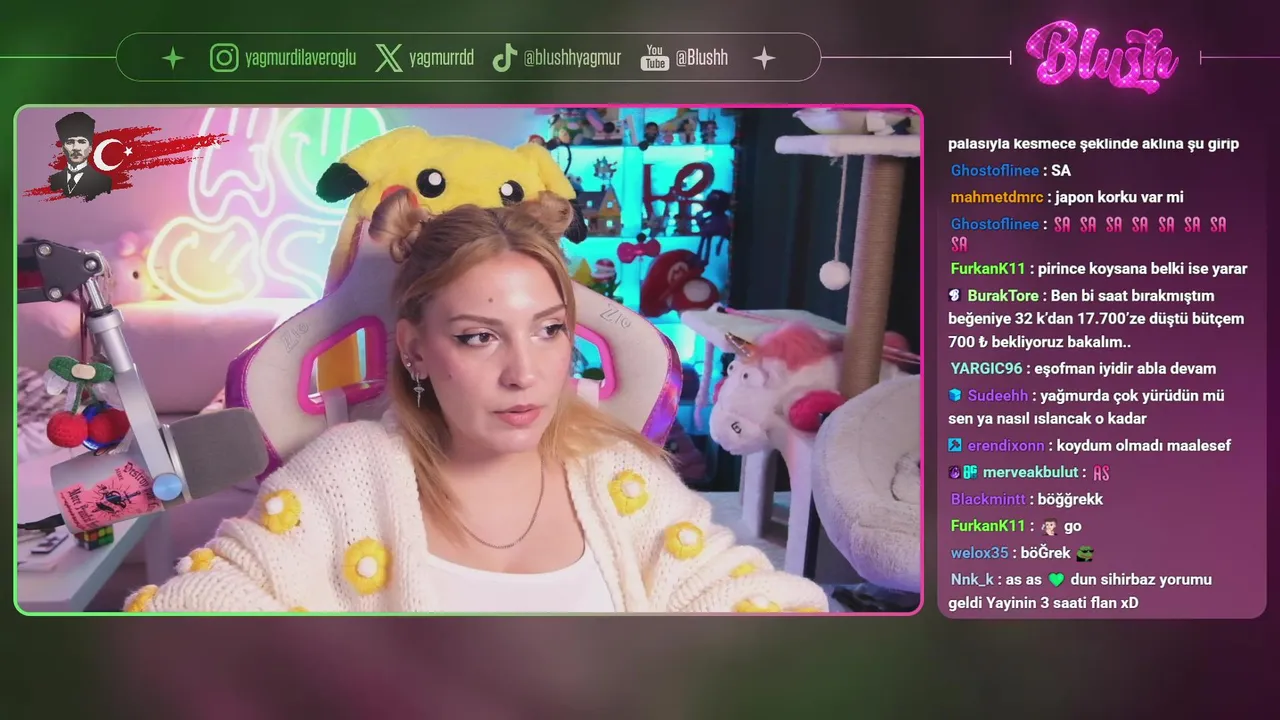The height and width of the screenshot is (720, 1280).
Task: Click FurkanK11 username on pirince message
Action: pyautogui.click(x=988, y=269)
